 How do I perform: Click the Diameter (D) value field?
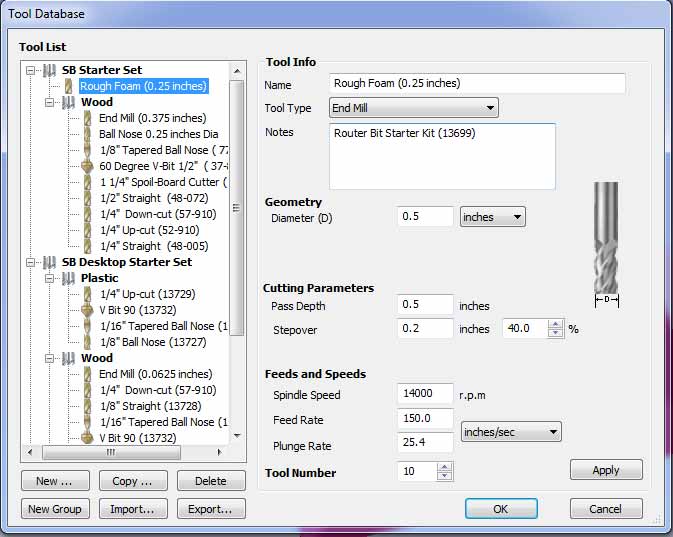pyautogui.click(x=425, y=216)
